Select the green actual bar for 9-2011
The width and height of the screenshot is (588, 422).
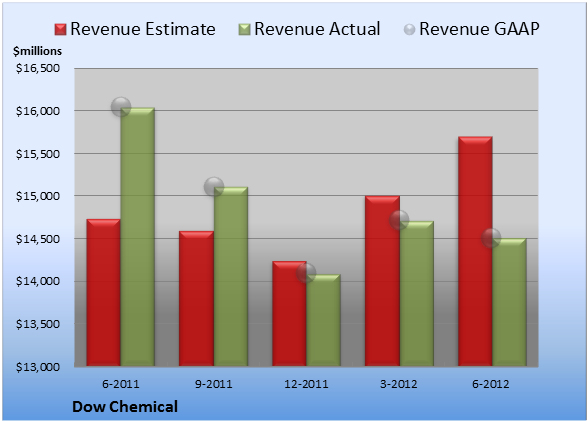coord(231,276)
